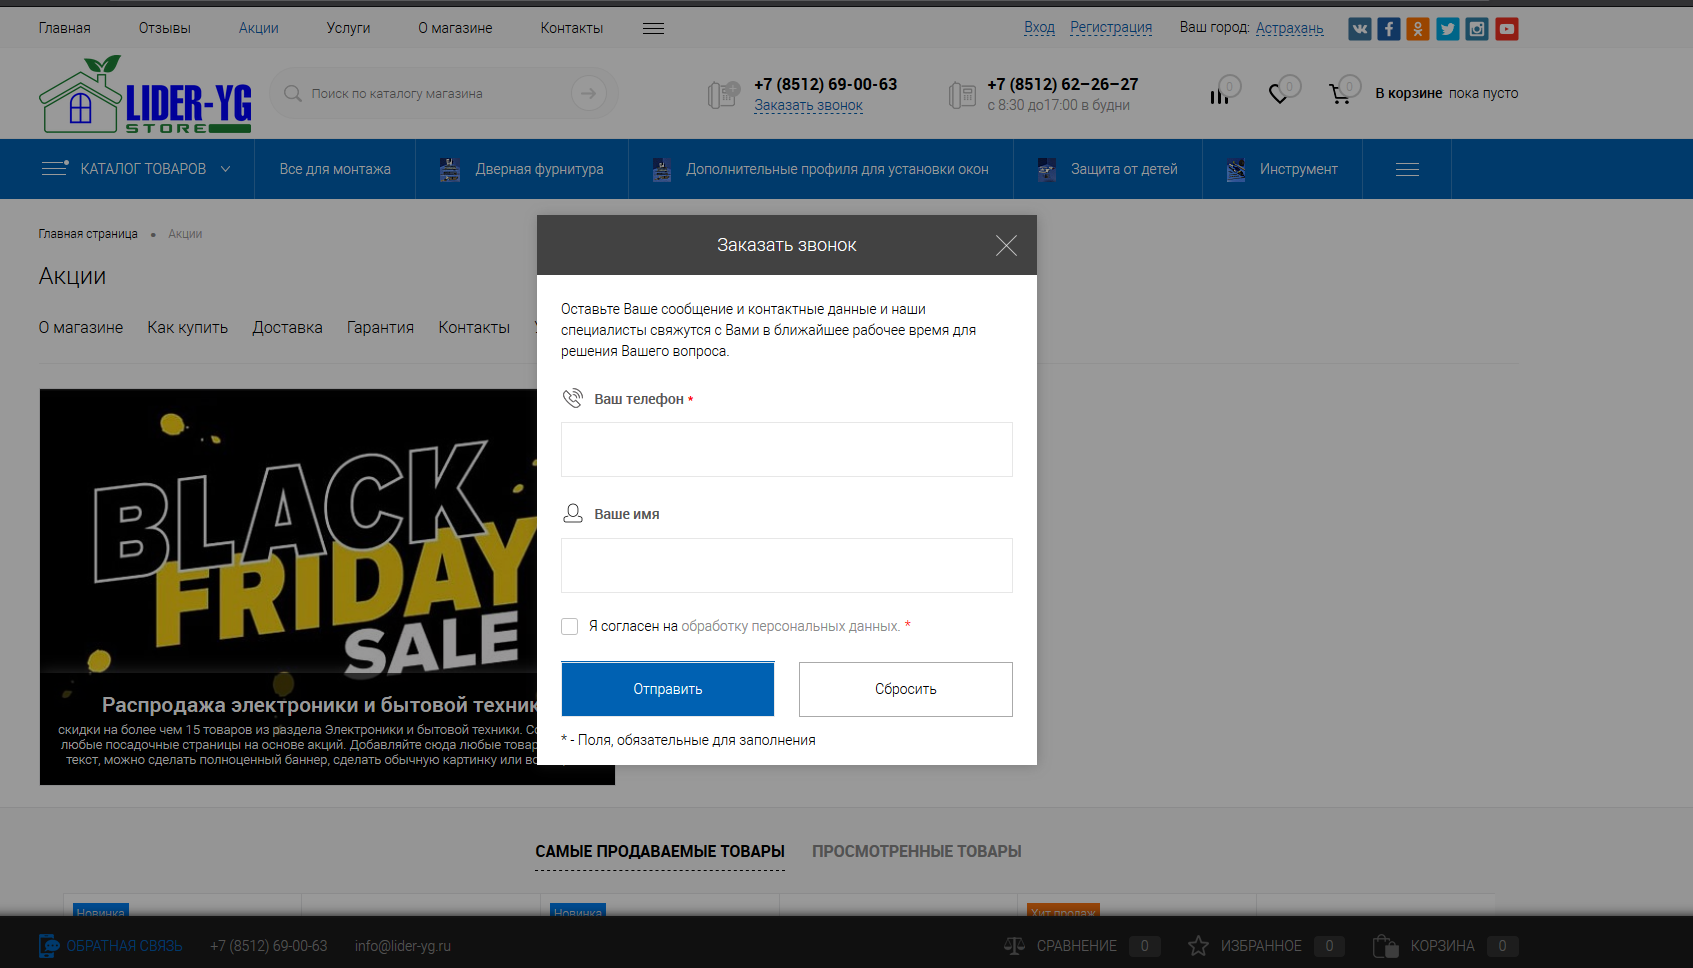Click the Вход link
Screen dimensions: 1693x968
[x=1039, y=27]
